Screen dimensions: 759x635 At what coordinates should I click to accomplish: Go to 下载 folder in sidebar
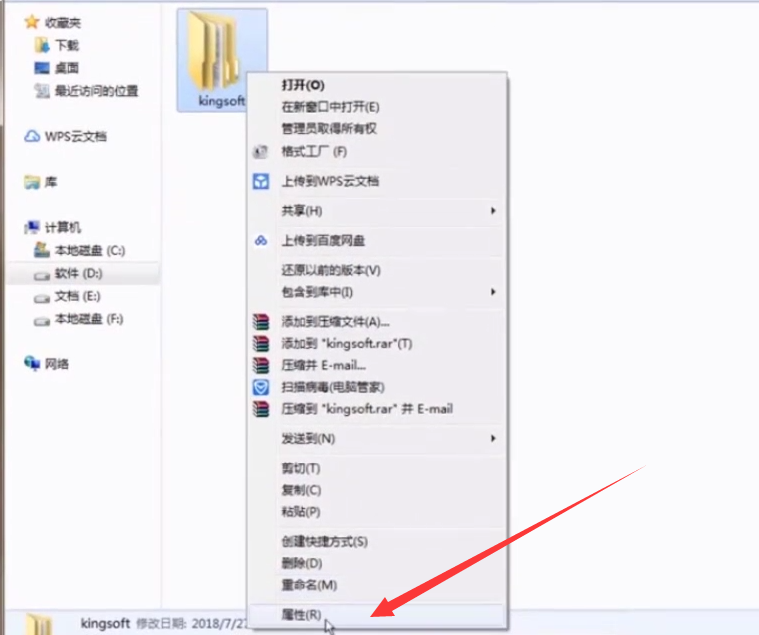tap(67, 45)
